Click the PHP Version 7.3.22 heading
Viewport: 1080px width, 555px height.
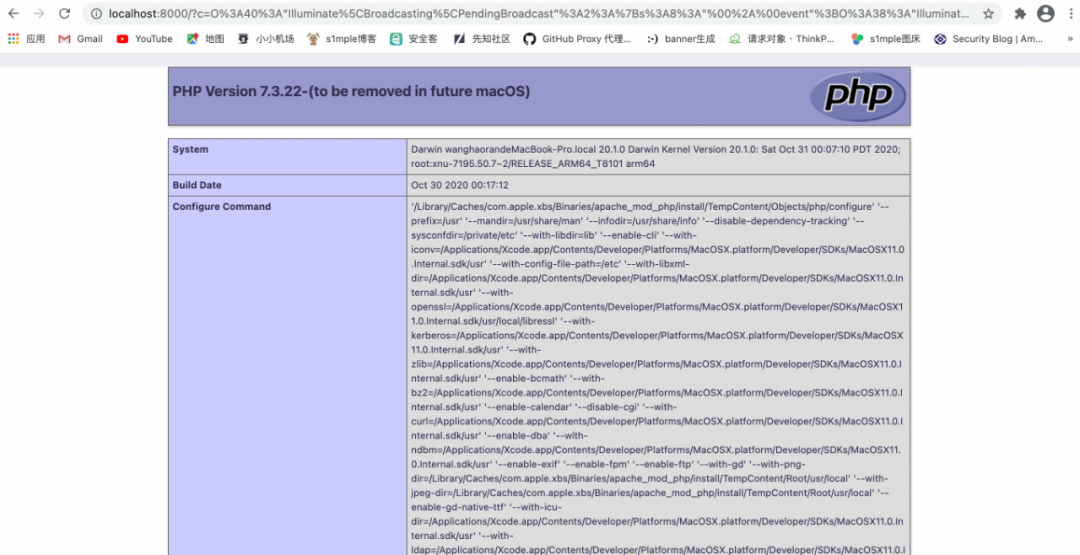click(351, 91)
